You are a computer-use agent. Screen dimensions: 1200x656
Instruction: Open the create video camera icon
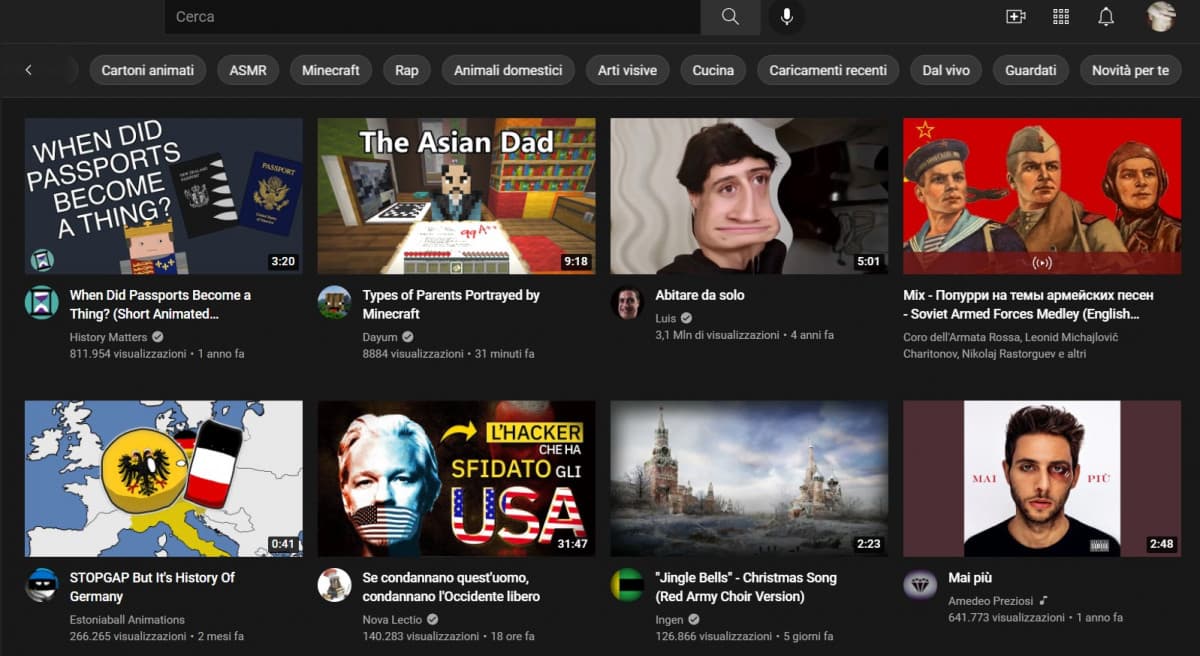1016,17
